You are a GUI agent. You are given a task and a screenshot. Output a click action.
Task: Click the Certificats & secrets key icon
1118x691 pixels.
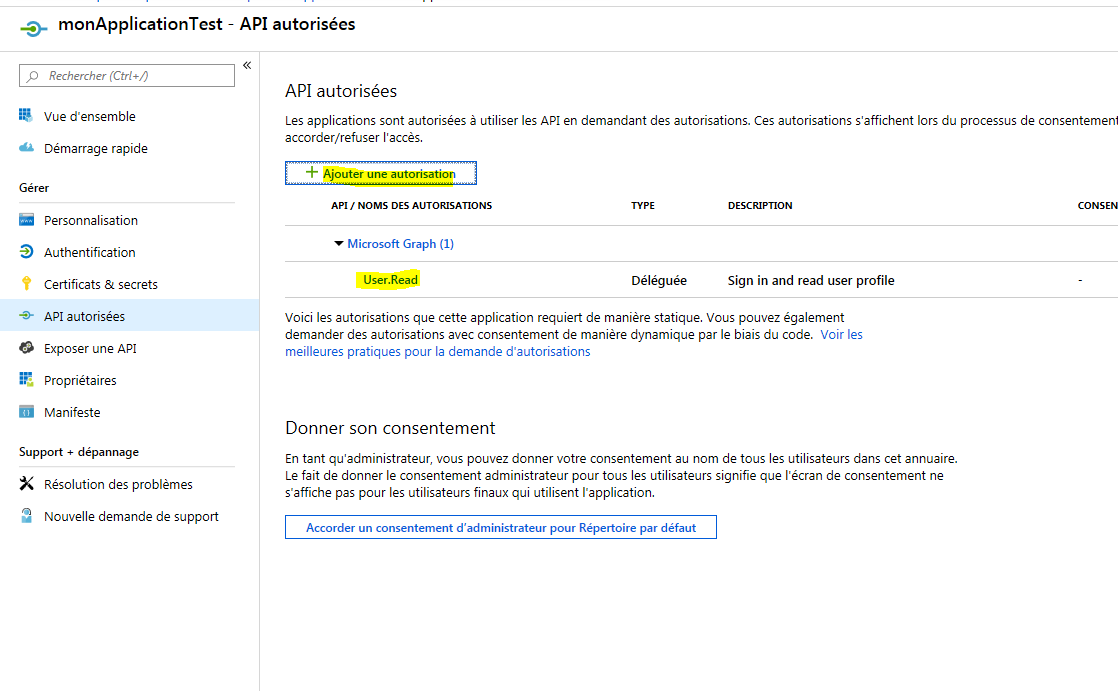[x=26, y=284]
